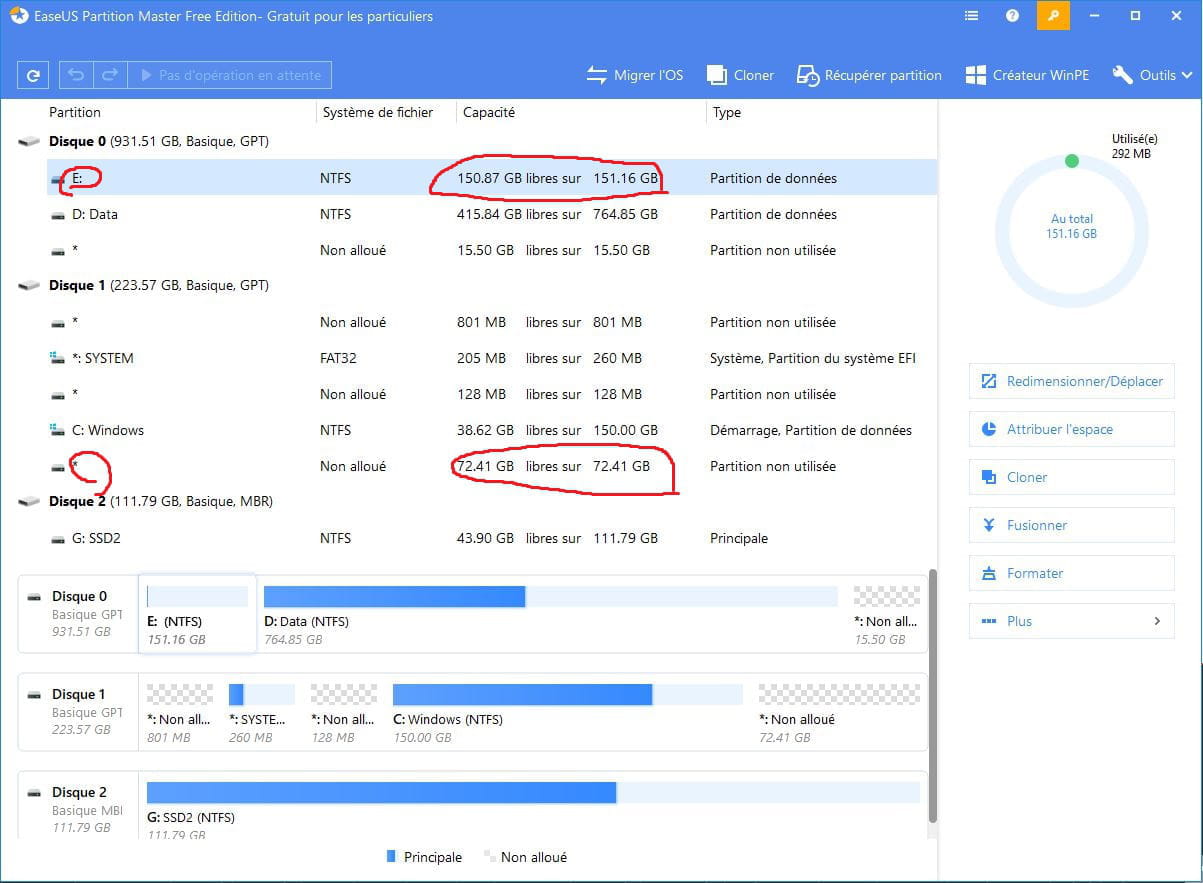
Task: Click the orange key activation icon
Action: pyautogui.click(x=1053, y=16)
